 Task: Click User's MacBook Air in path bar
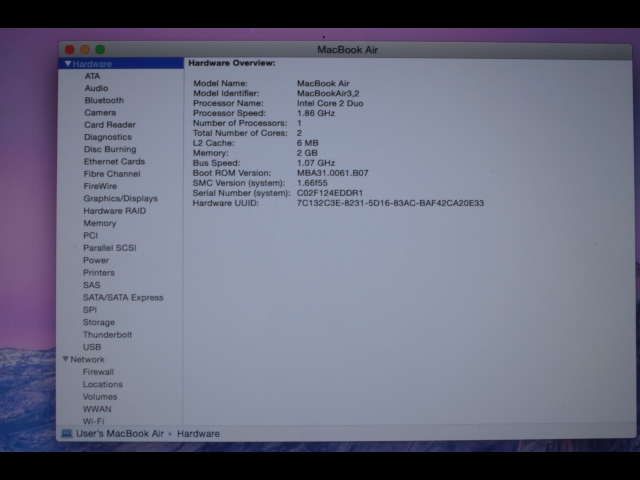(x=120, y=433)
